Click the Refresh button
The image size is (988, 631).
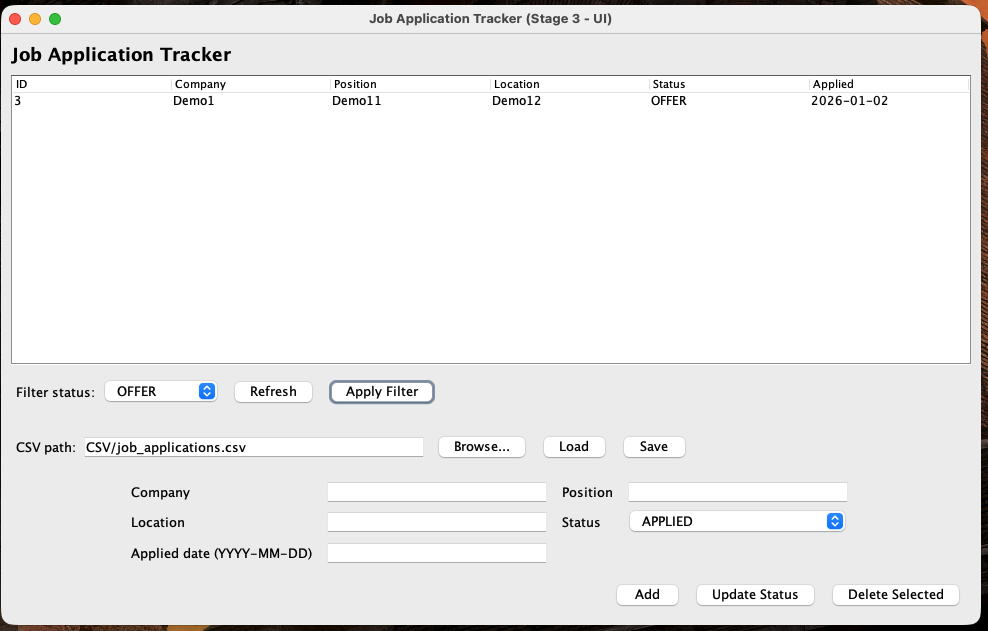(273, 392)
